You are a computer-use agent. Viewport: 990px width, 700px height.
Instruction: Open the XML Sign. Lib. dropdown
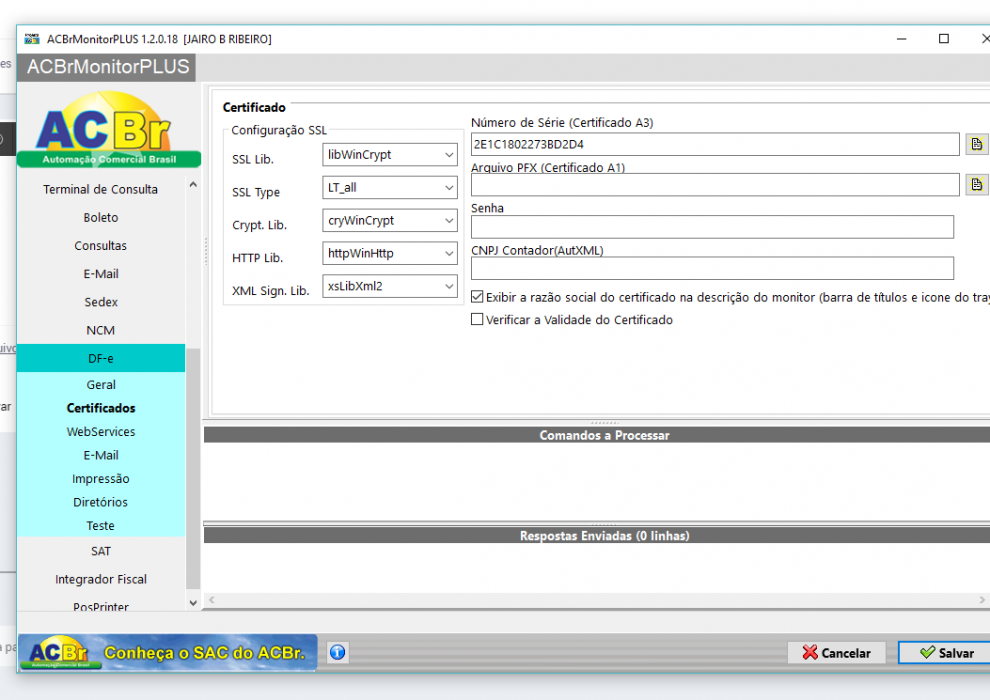point(390,286)
